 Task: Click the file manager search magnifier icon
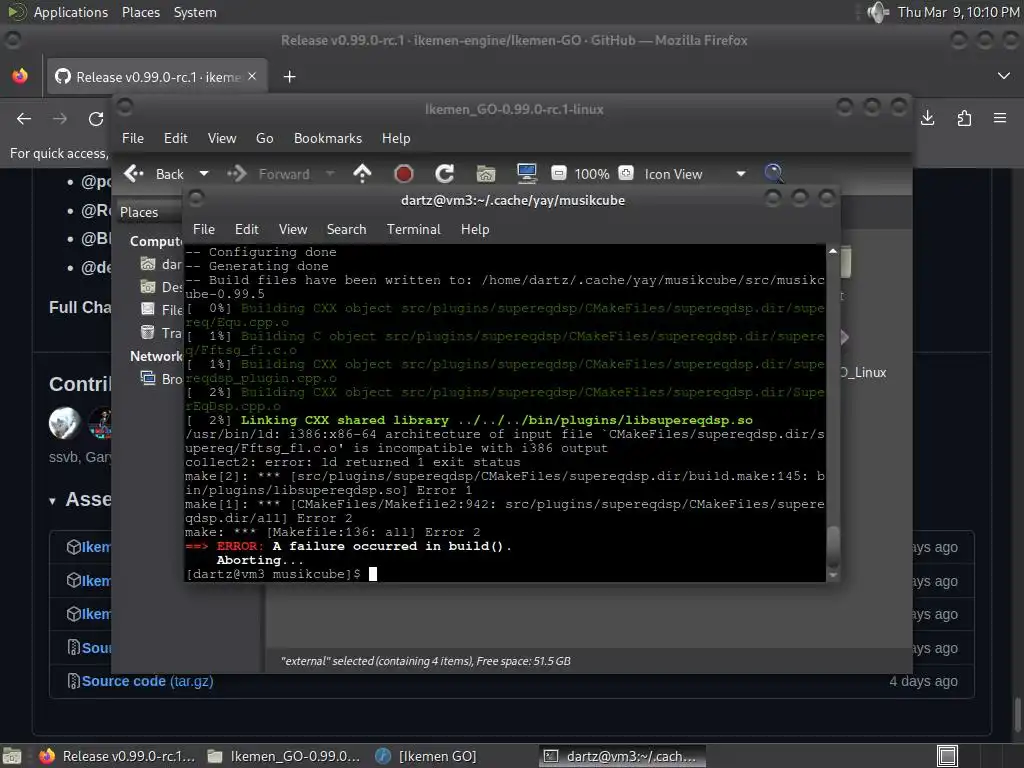coord(774,173)
